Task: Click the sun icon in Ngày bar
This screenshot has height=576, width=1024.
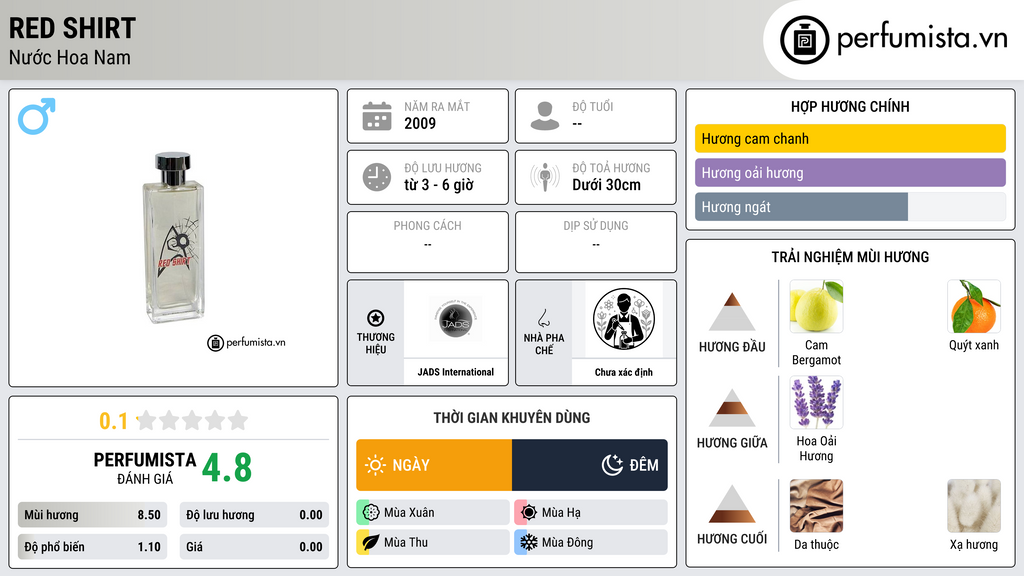Action: (x=375, y=465)
